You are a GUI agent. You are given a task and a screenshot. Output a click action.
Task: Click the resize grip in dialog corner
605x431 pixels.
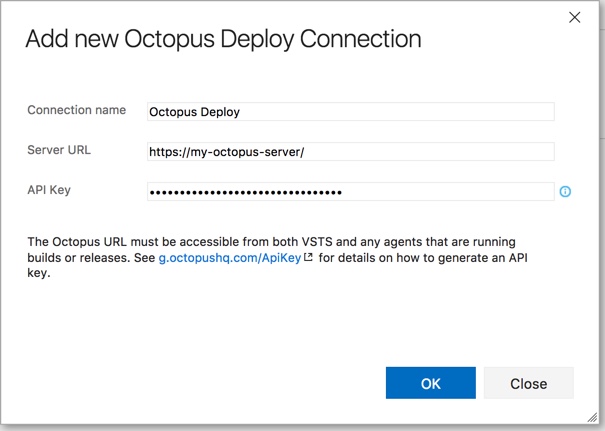[592, 417]
